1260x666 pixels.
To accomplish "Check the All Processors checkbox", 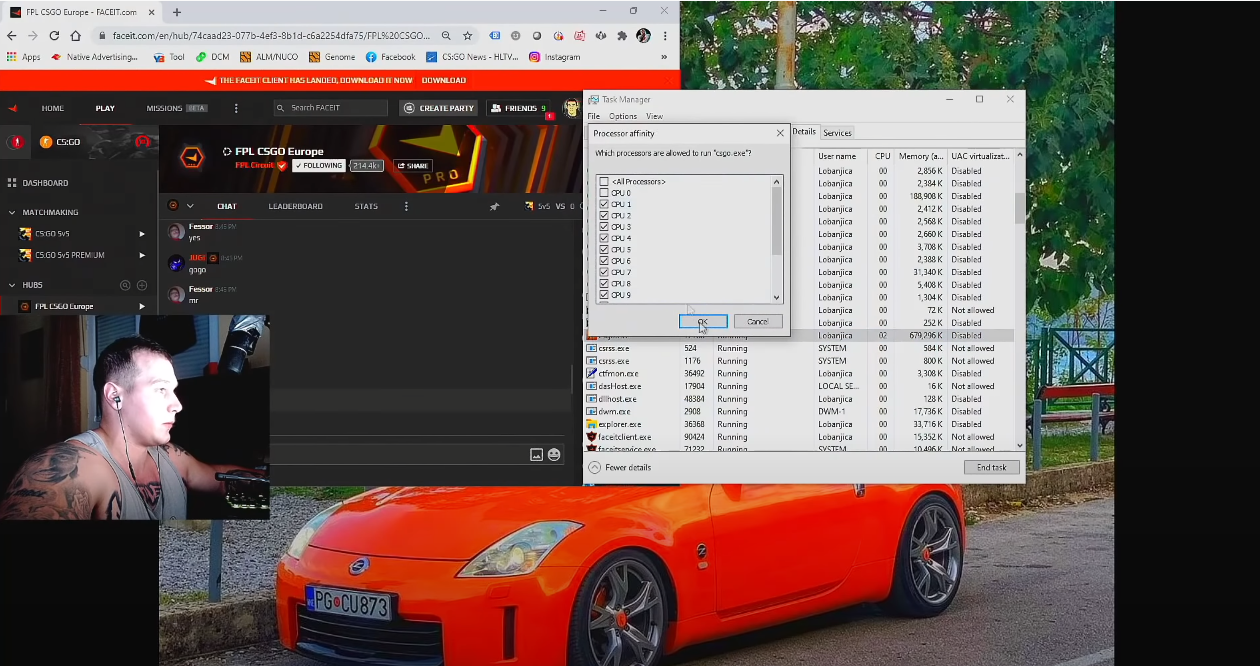I will tap(603, 182).
